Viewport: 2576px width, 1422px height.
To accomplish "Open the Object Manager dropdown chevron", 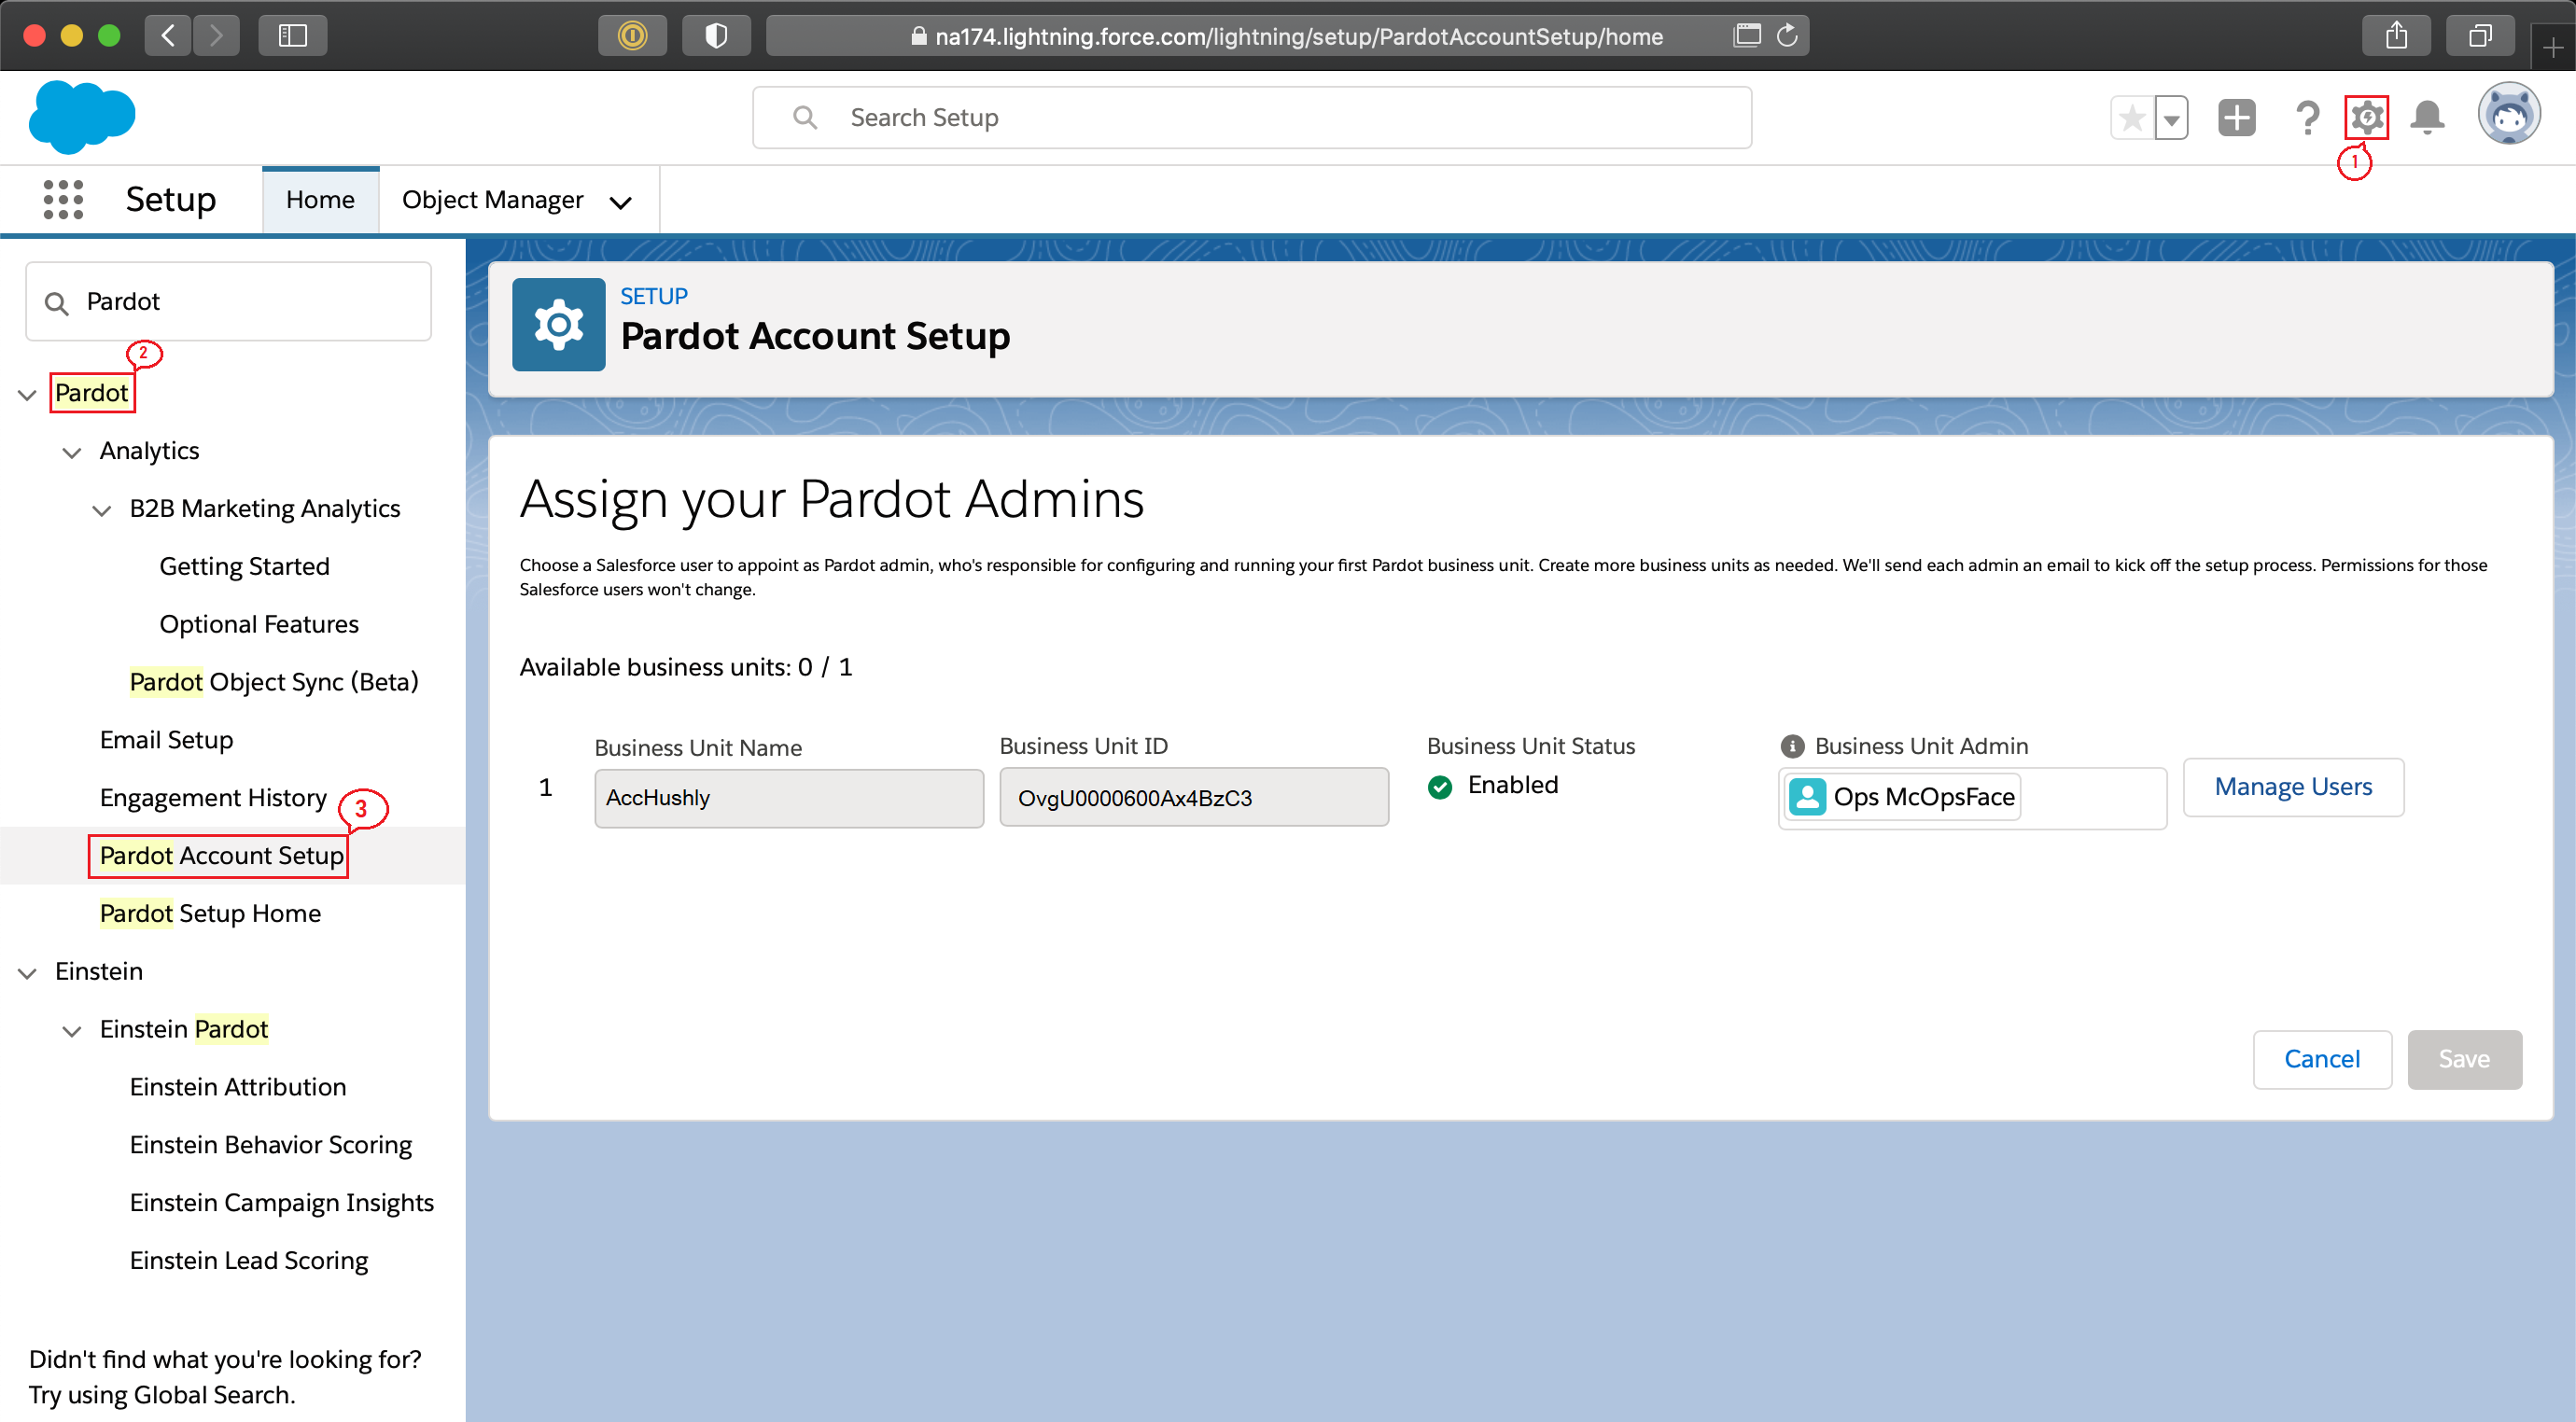I will [x=621, y=203].
